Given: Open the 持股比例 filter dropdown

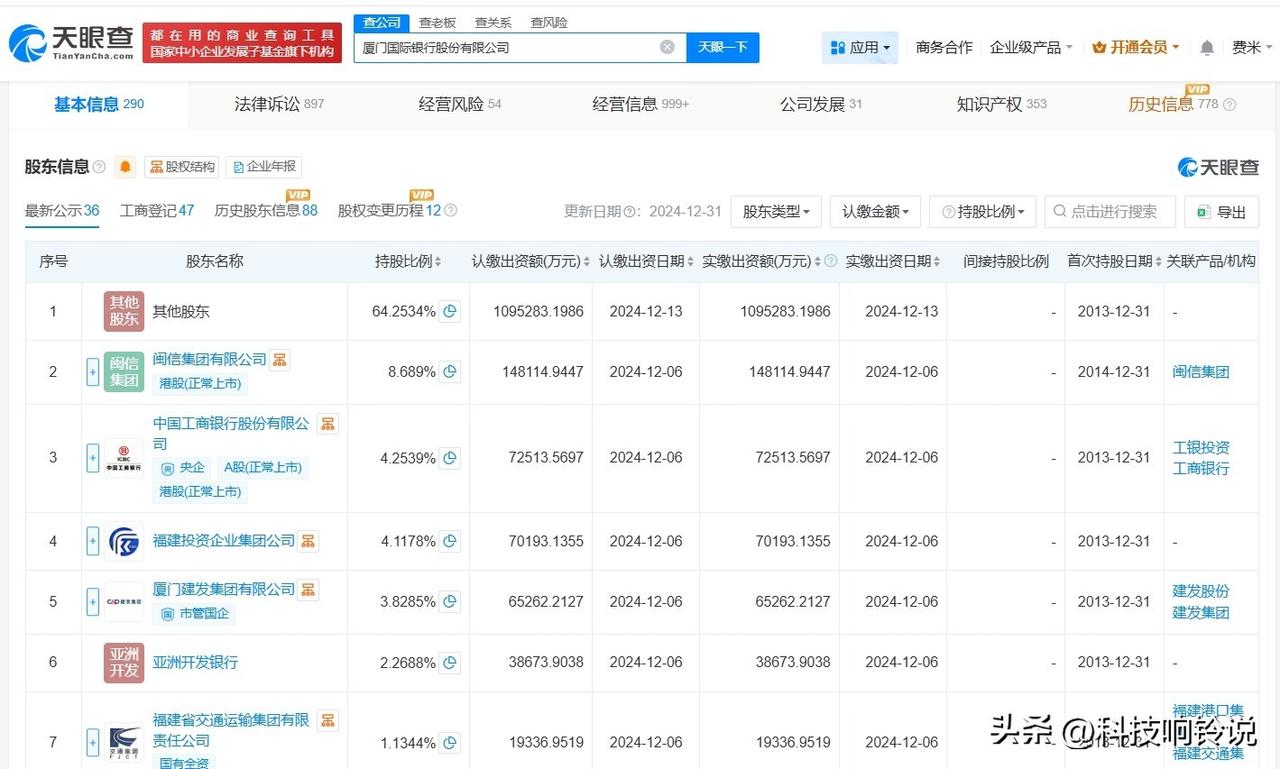Looking at the screenshot, I should (x=983, y=212).
